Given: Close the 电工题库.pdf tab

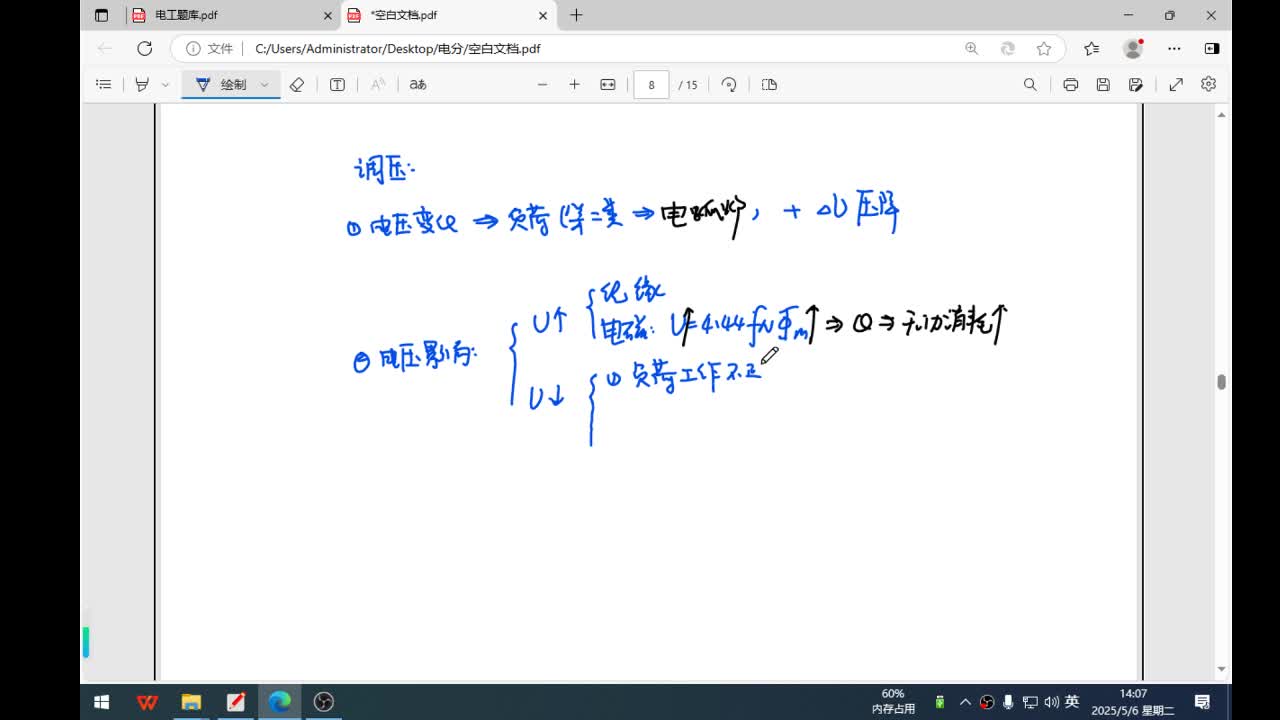Looking at the screenshot, I should click(327, 15).
